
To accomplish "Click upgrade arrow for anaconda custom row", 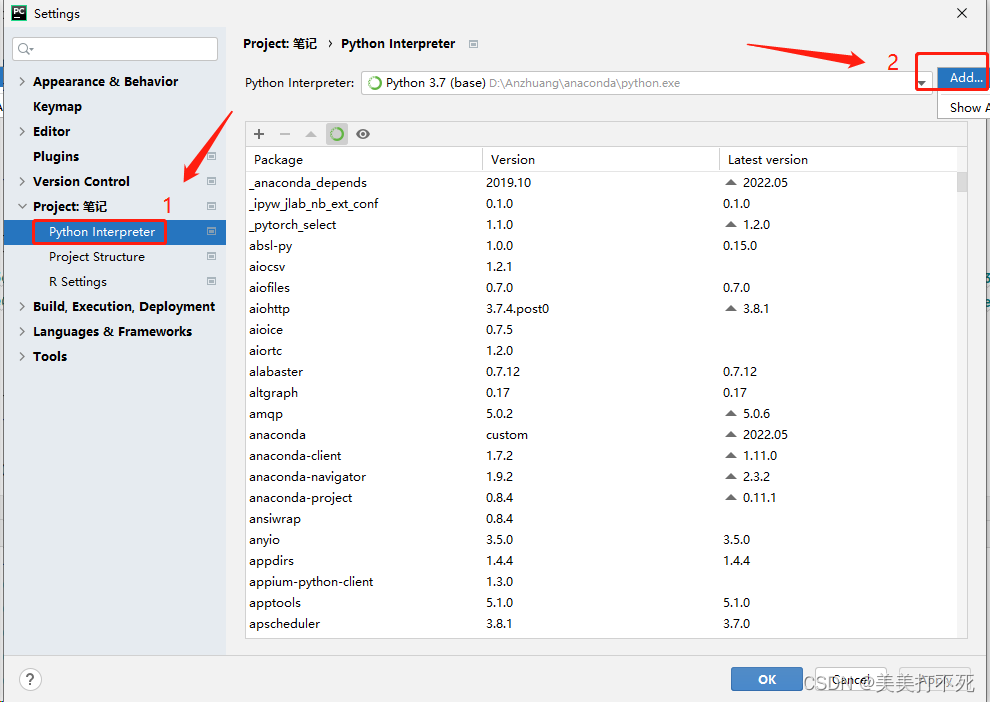I will (731, 434).
